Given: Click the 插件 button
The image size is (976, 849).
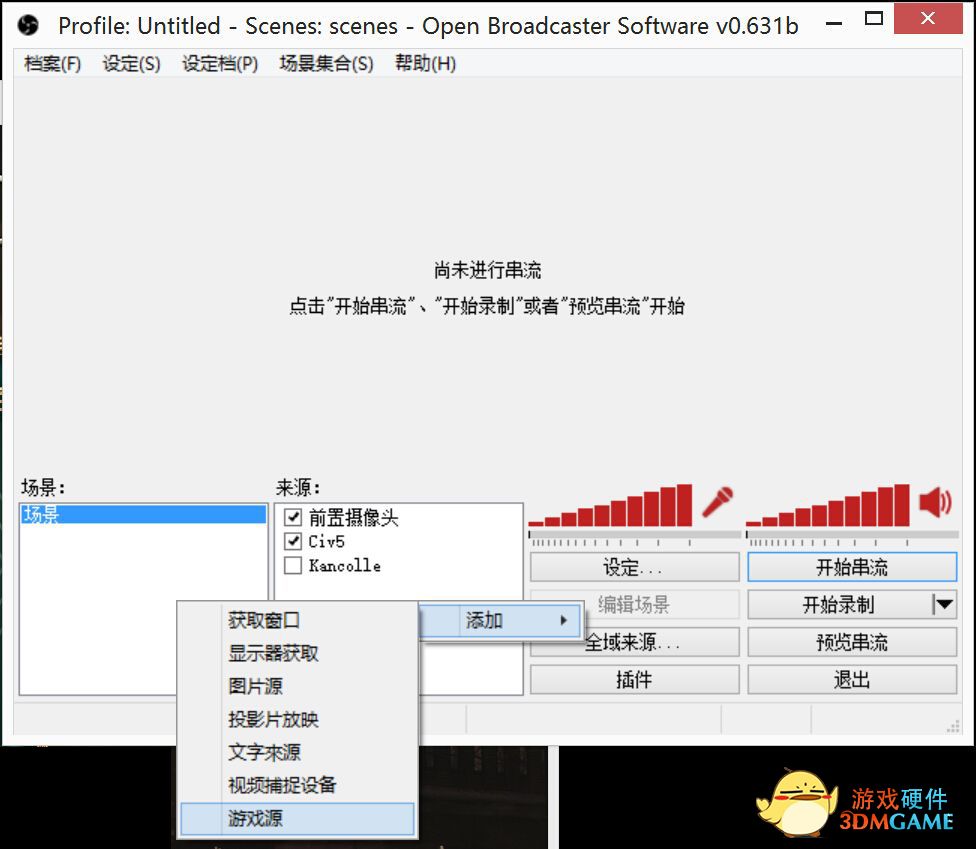Looking at the screenshot, I should 634,679.
